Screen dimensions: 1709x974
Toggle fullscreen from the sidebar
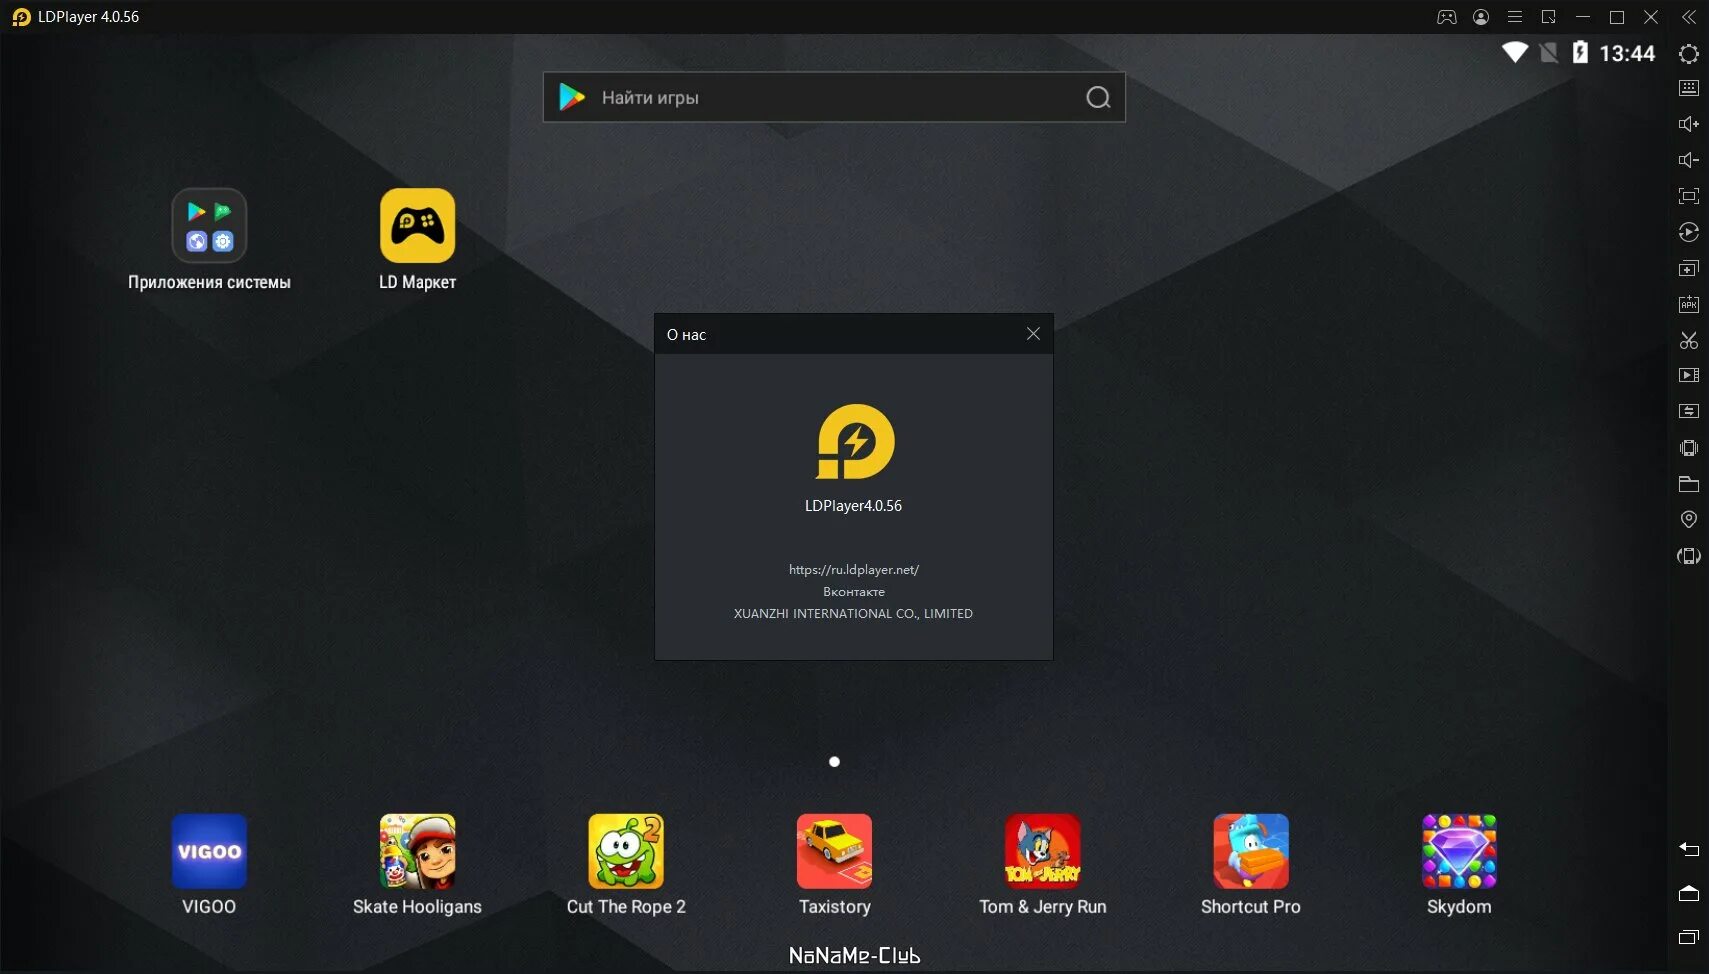[1689, 196]
